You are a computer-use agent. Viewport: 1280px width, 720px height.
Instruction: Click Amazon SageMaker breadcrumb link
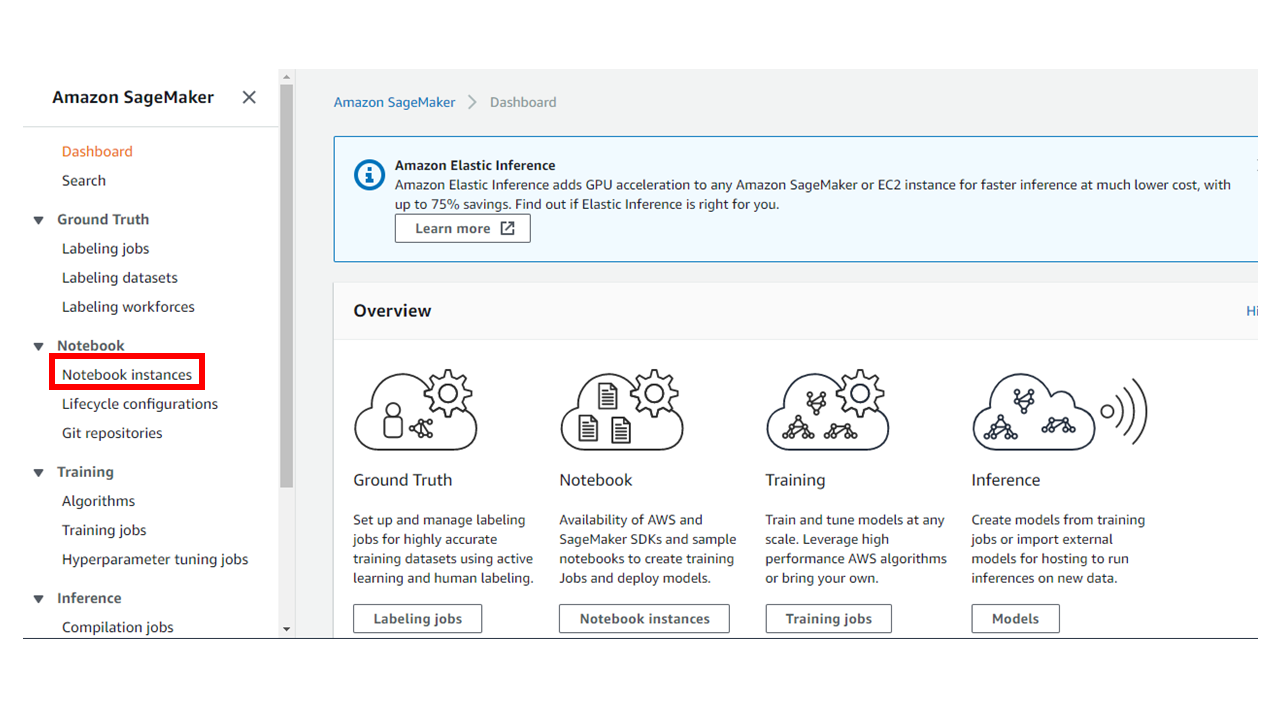pyautogui.click(x=394, y=102)
